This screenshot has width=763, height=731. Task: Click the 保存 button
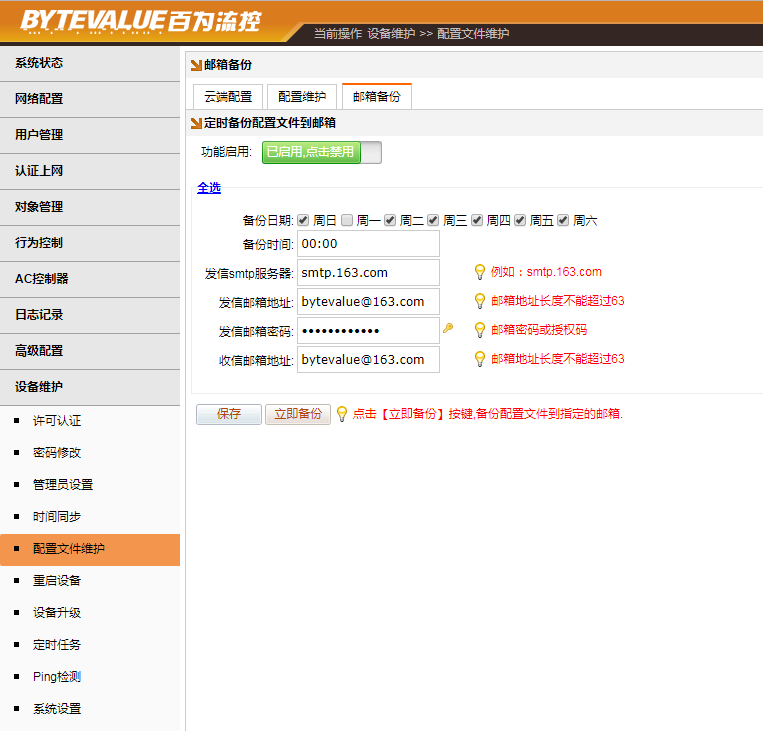(x=229, y=414)
